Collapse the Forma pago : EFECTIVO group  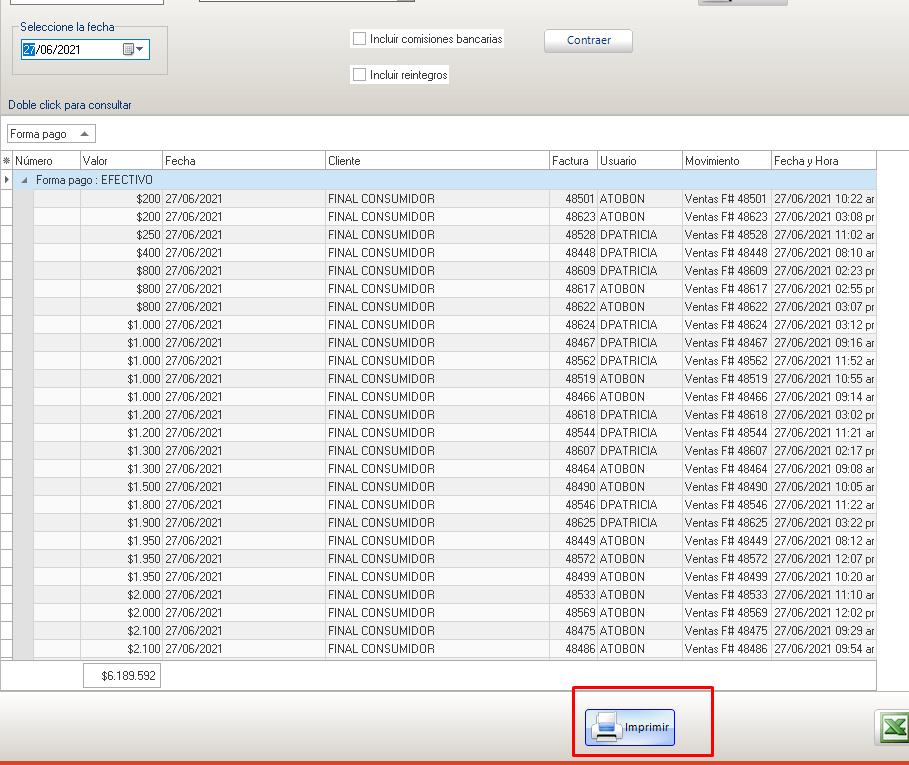24,180
